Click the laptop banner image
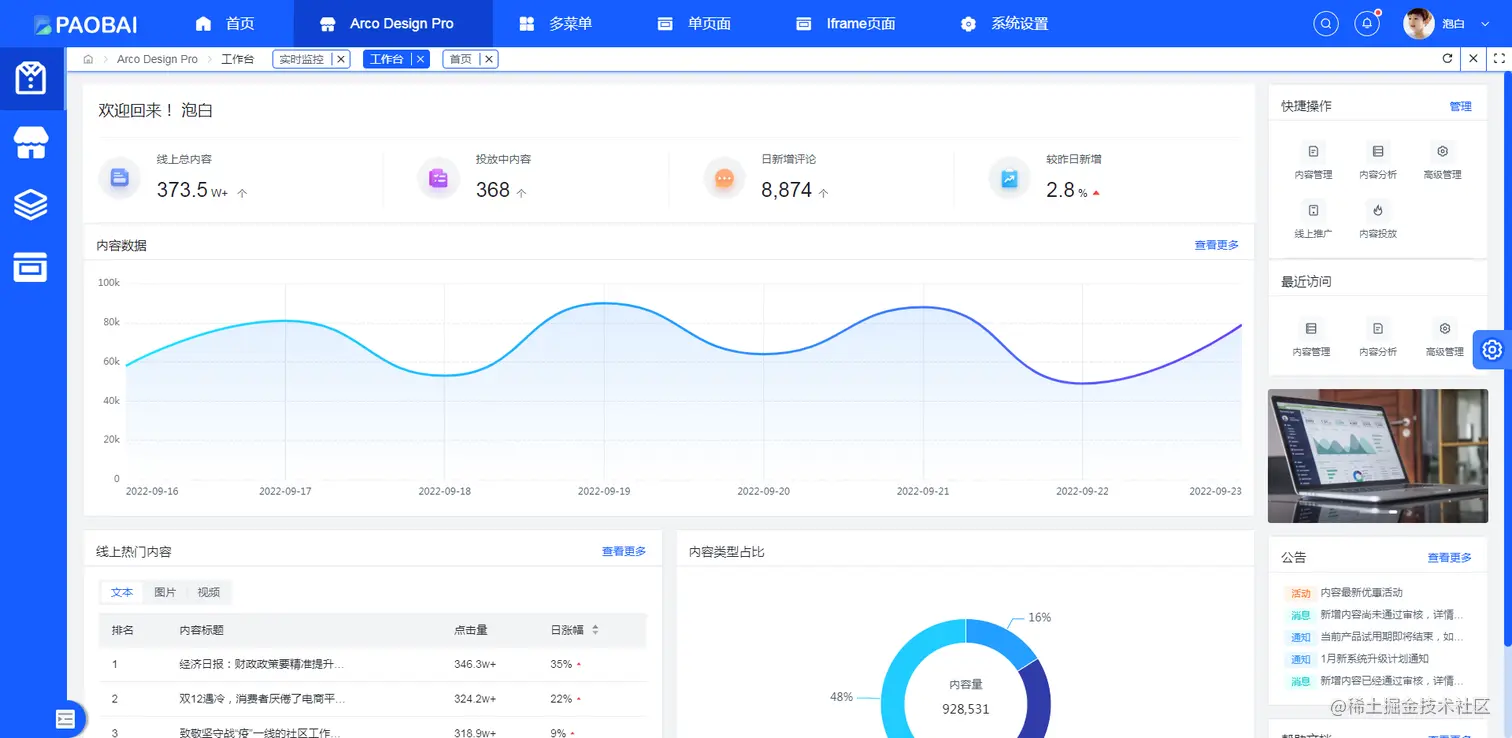This screenshot has height=738, width=1512. pyautogui.click(x=1378, y=455)
